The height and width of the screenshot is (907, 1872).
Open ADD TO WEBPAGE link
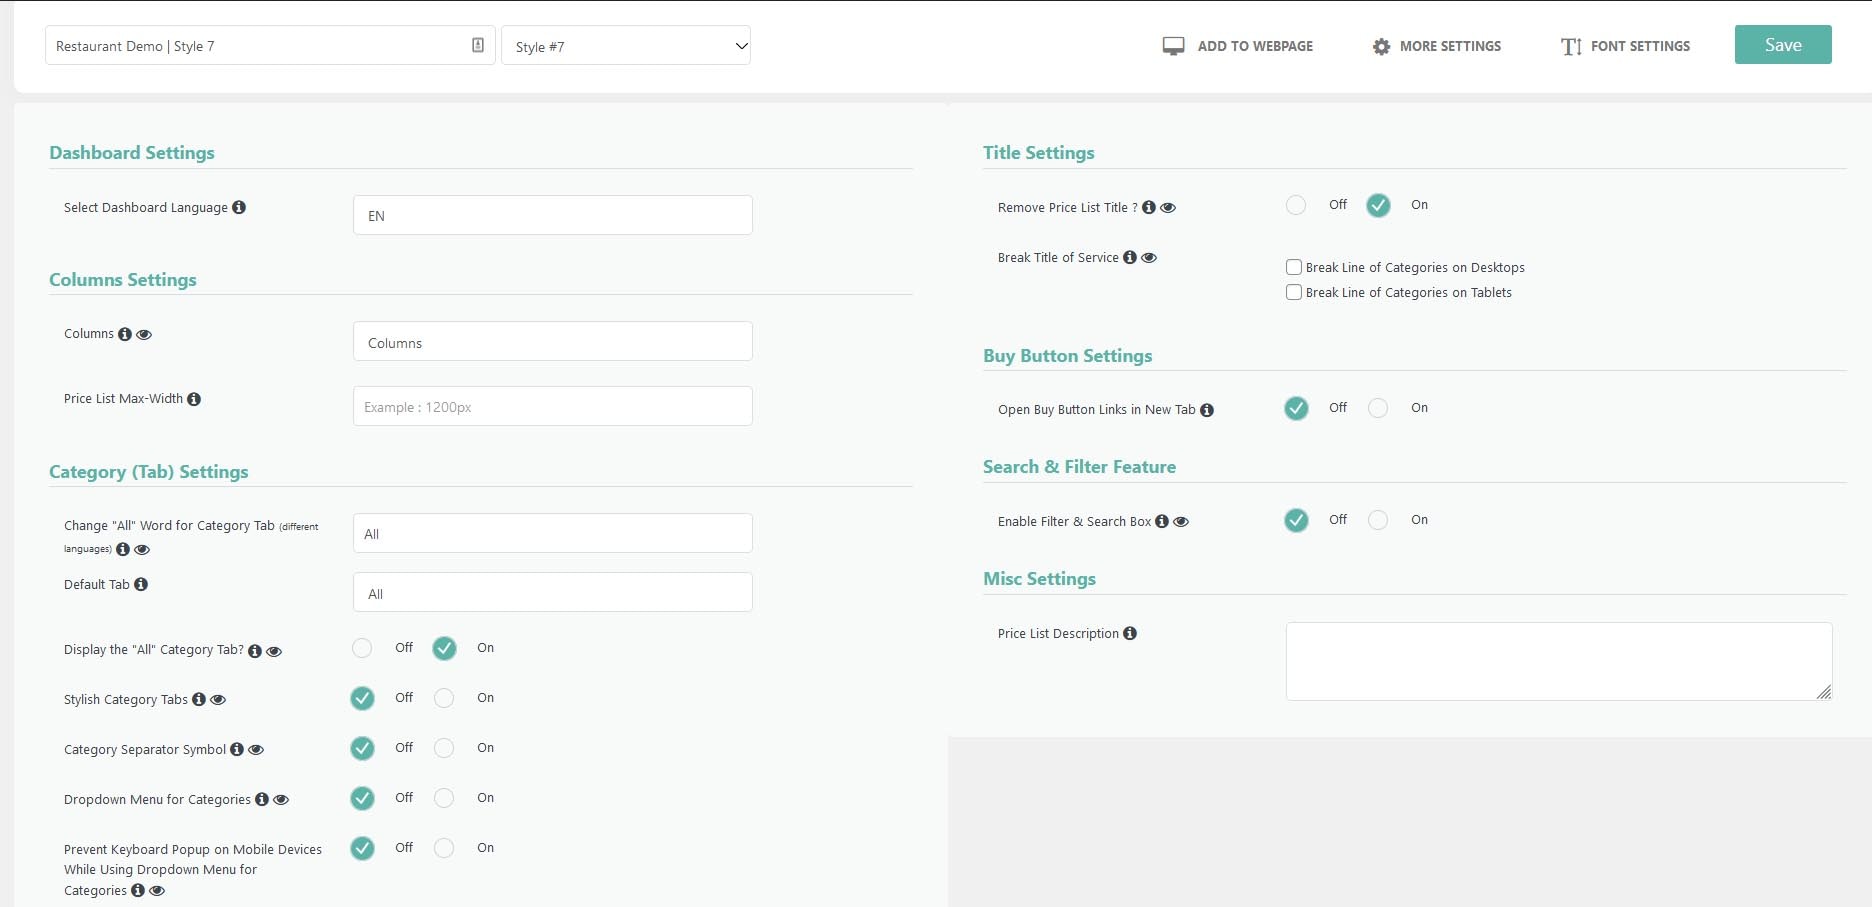[x=1238, y=46]
